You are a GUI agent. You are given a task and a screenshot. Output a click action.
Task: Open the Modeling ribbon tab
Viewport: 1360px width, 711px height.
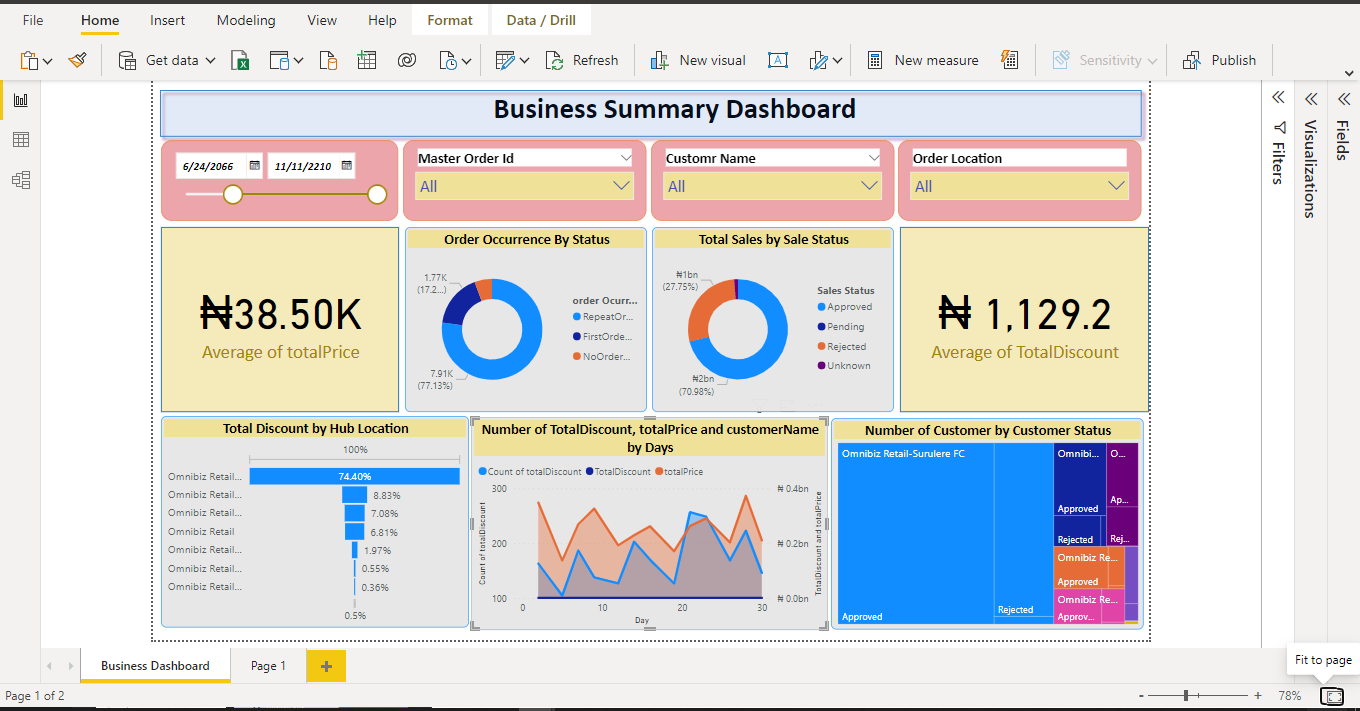tap(246, 20)
